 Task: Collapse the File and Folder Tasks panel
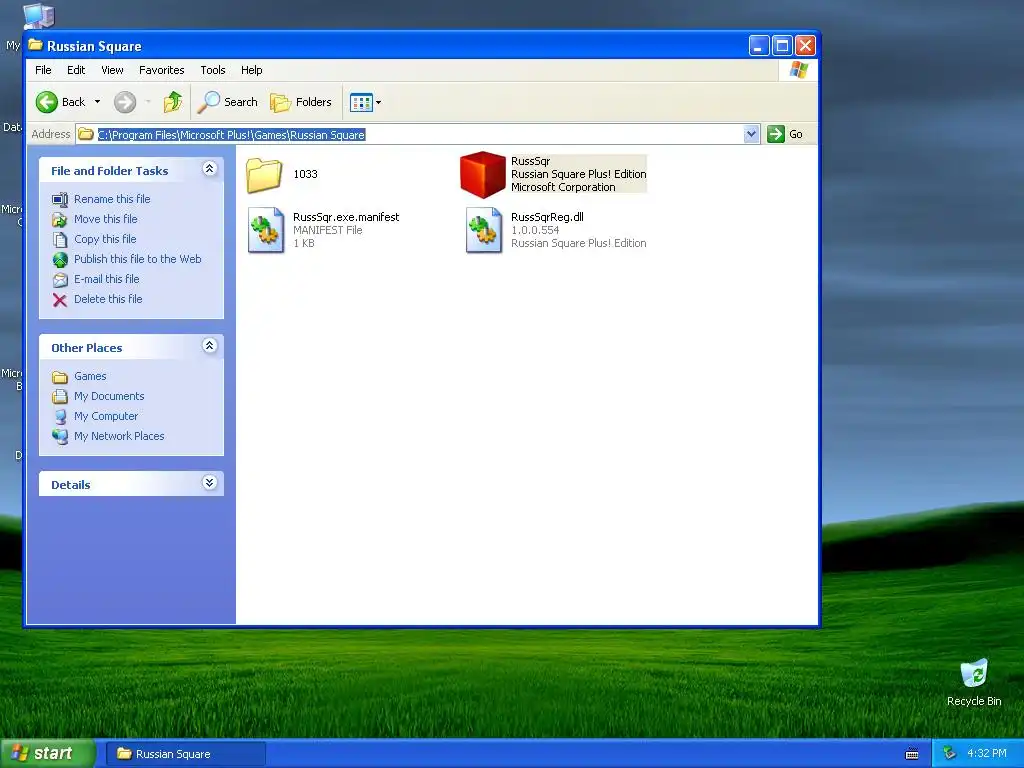pos(209,169)
